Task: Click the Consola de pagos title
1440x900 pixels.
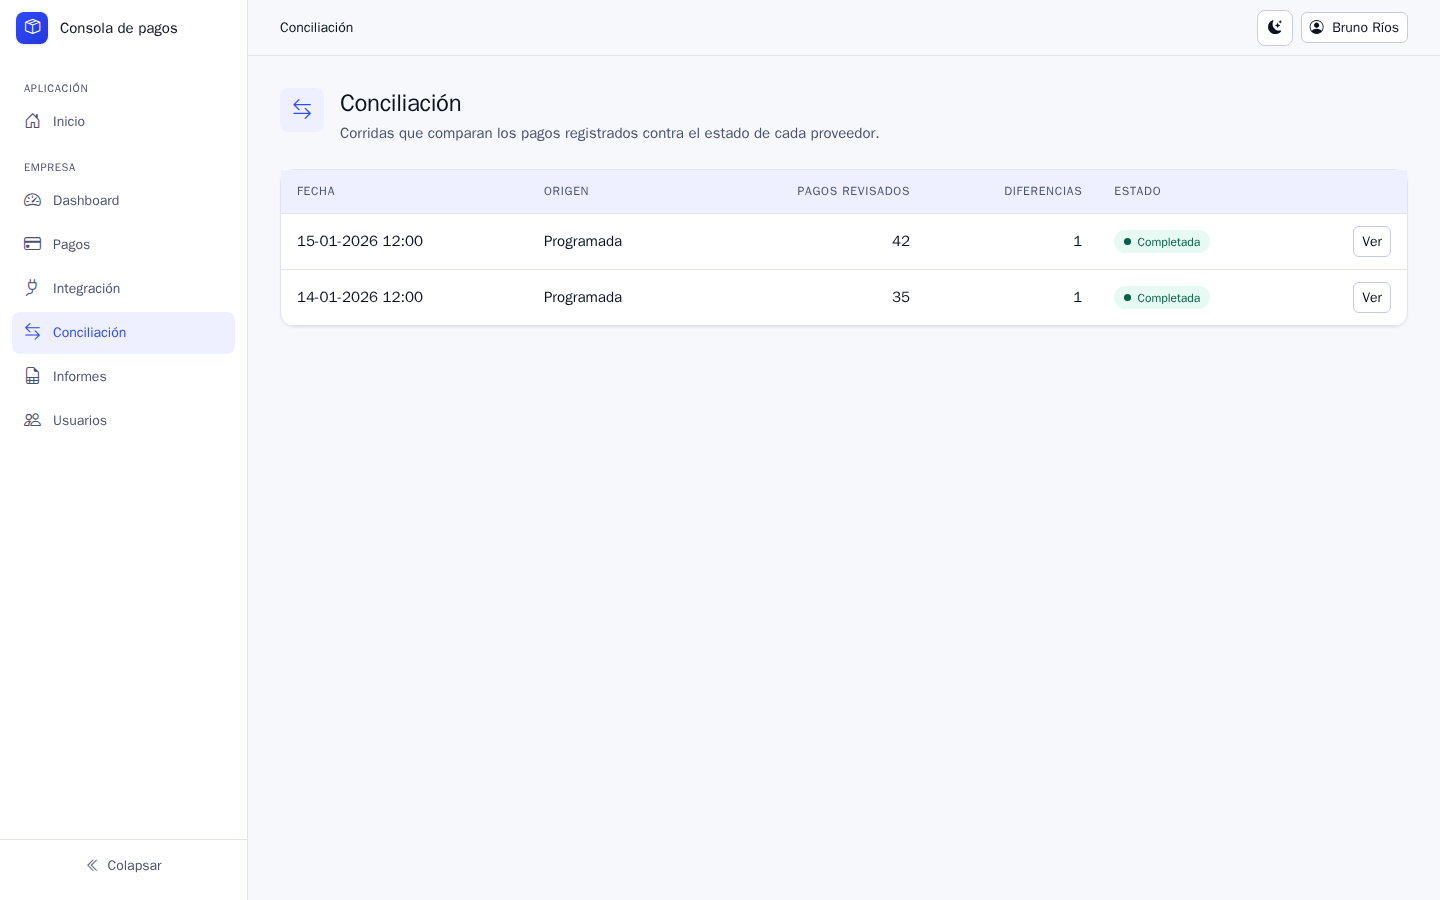Action: (119, 28)
